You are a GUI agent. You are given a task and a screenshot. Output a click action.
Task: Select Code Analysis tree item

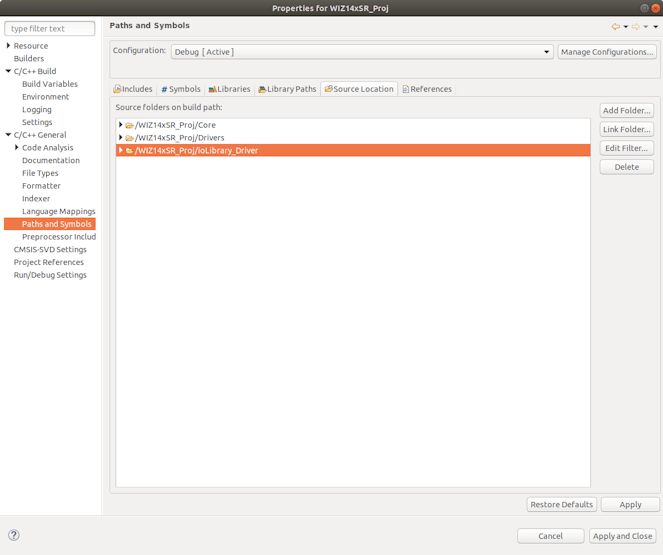47,148
